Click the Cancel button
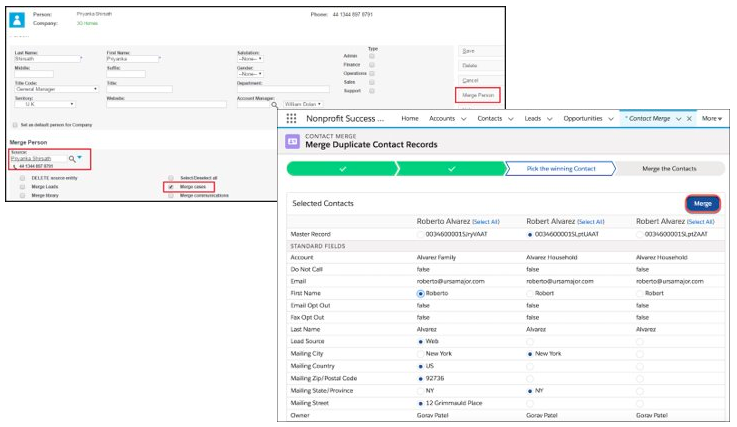Viewport: 737px width, 427px height. (480, 80)
